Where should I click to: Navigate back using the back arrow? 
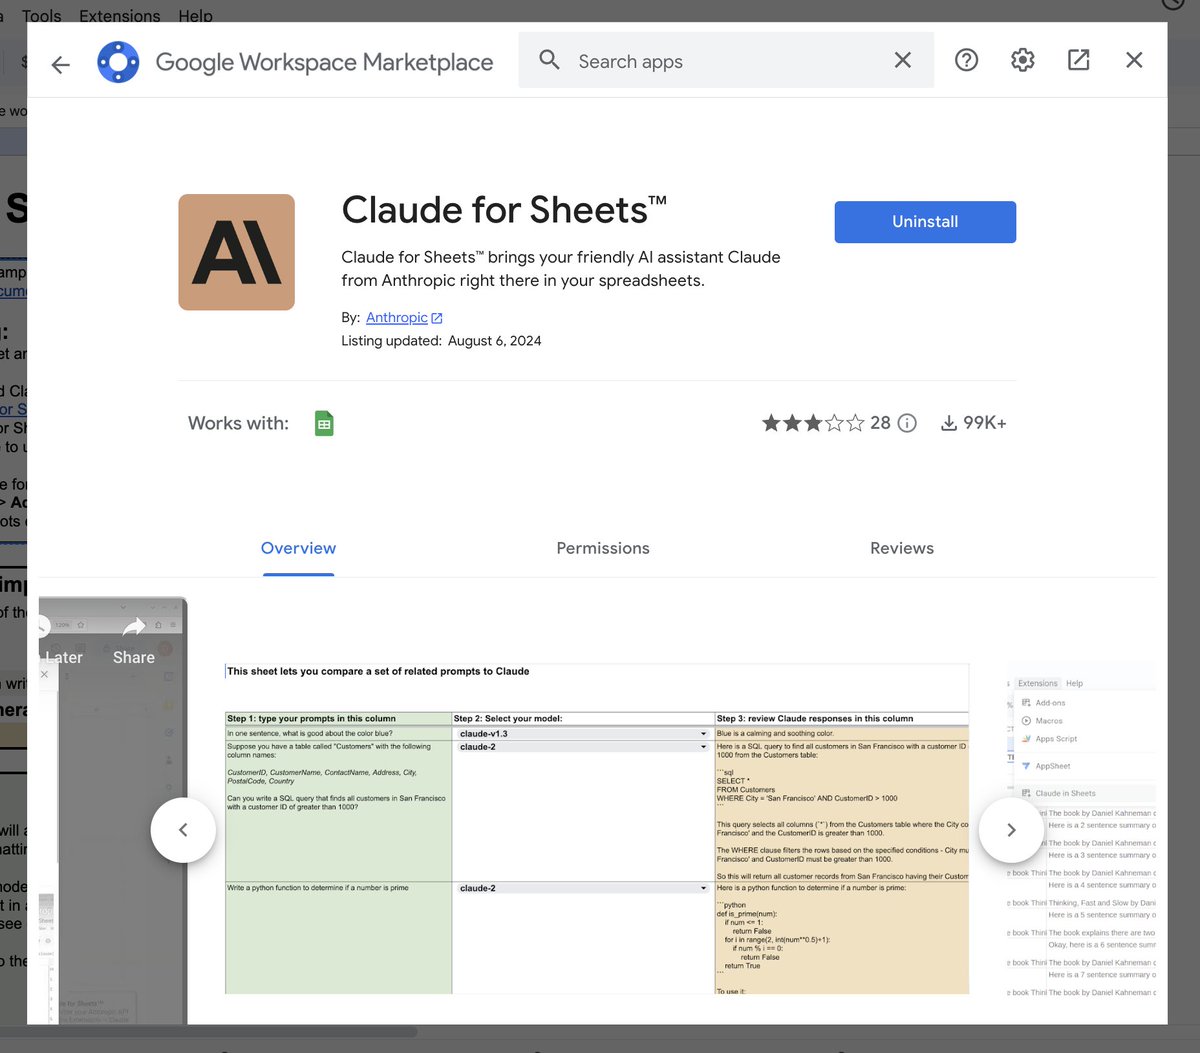(60, 63)
